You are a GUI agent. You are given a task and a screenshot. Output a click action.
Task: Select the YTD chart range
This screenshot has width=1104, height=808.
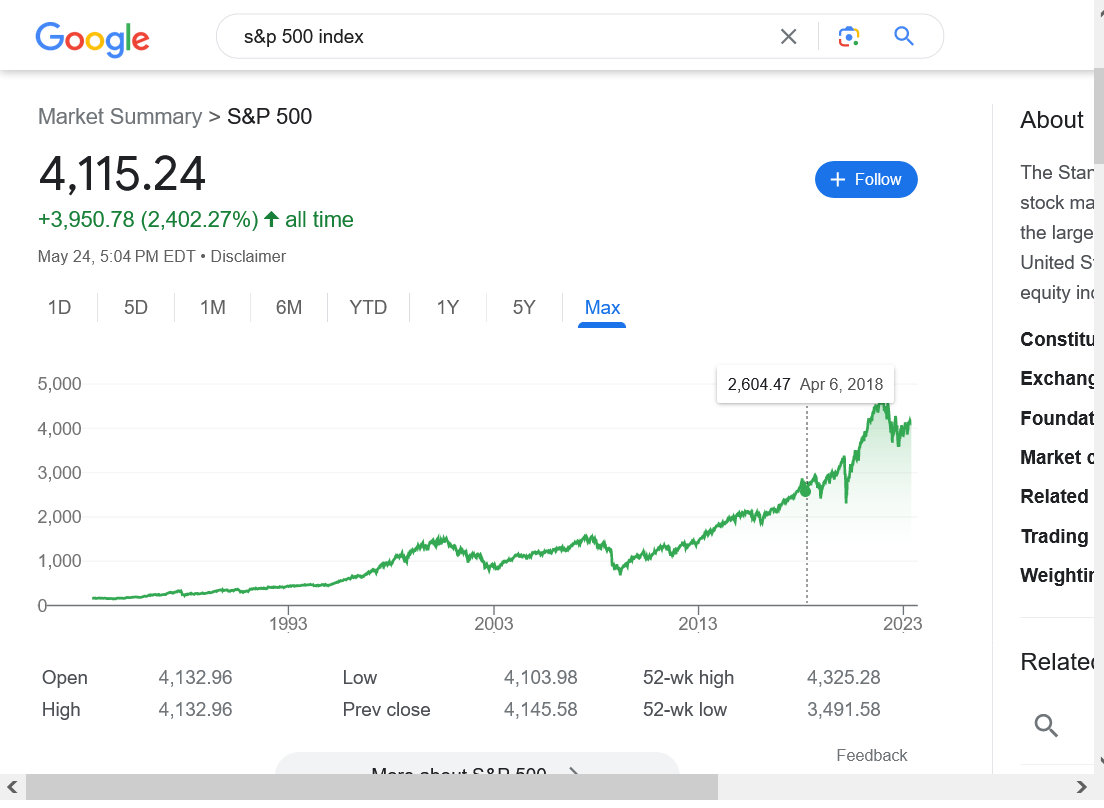pos(368,307)
